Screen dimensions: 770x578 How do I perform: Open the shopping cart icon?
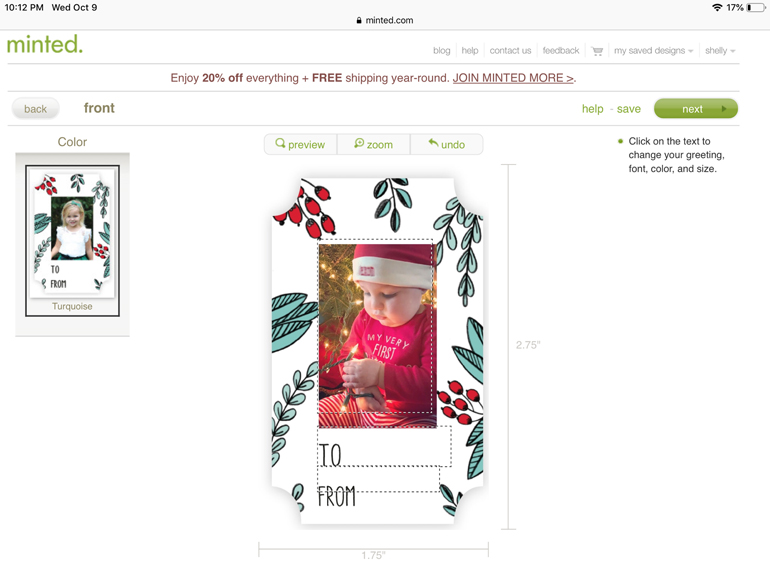coord(597,51)
